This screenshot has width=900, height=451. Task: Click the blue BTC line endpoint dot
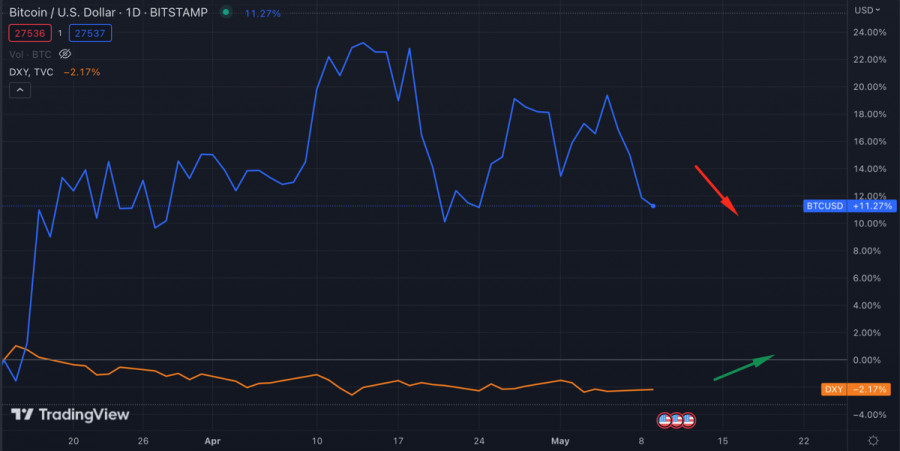(x=653, y=206)
